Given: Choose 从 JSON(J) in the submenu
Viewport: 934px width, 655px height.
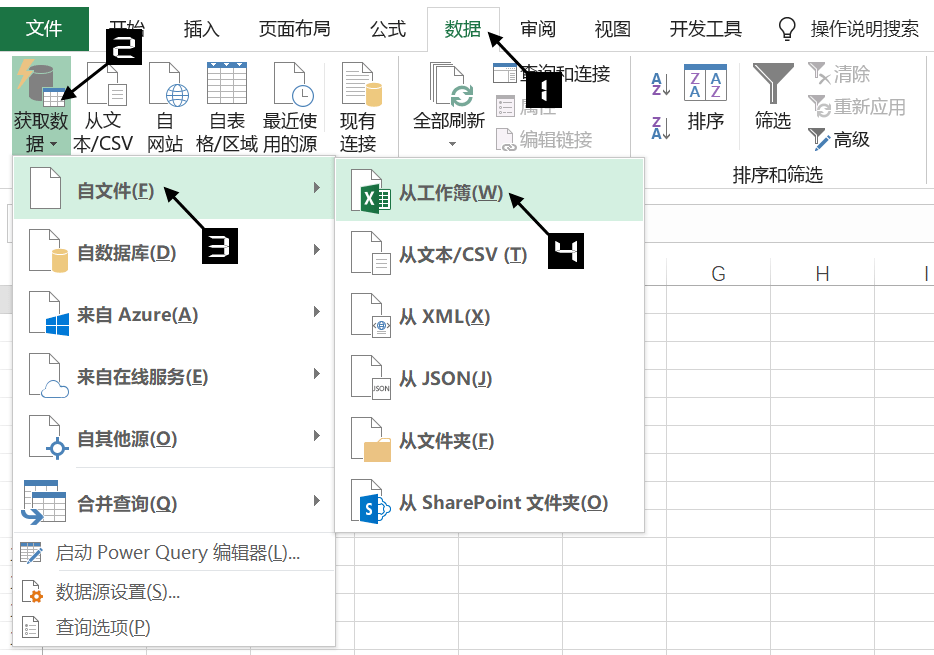Looking at the screenshot, I should pos(490,377).
